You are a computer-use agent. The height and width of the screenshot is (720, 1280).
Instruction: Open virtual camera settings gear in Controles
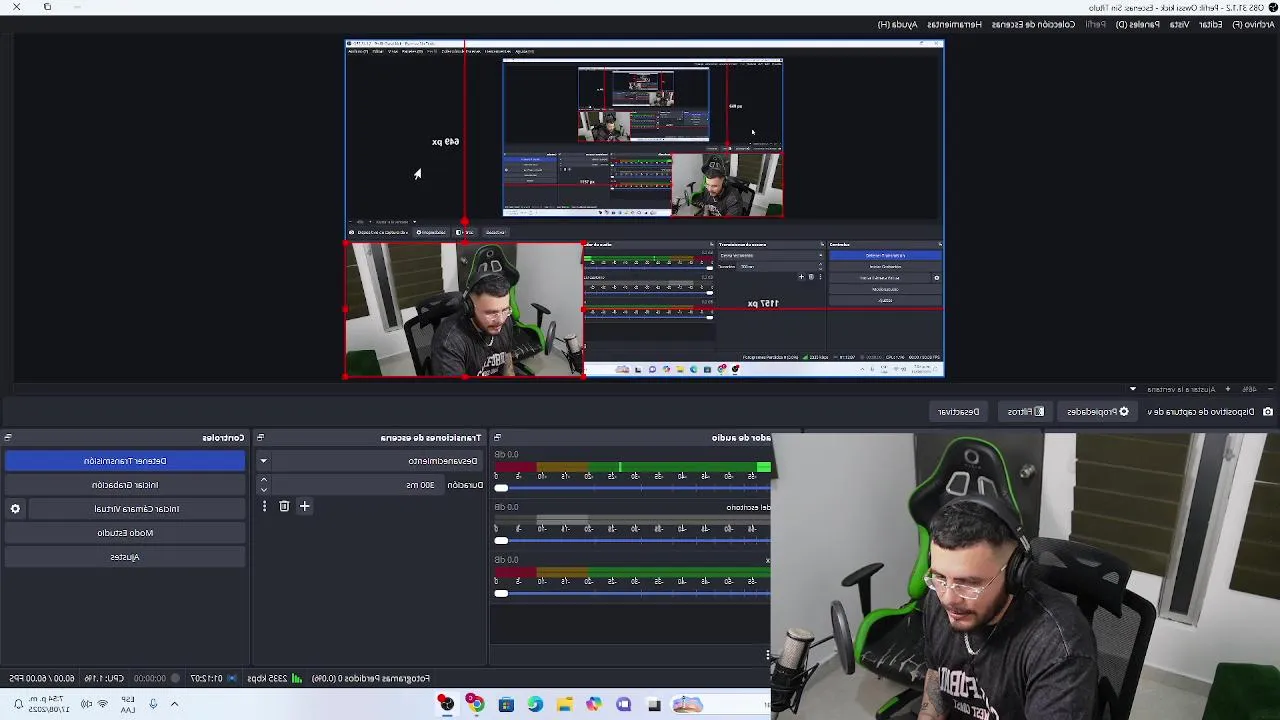pos(15,509)
